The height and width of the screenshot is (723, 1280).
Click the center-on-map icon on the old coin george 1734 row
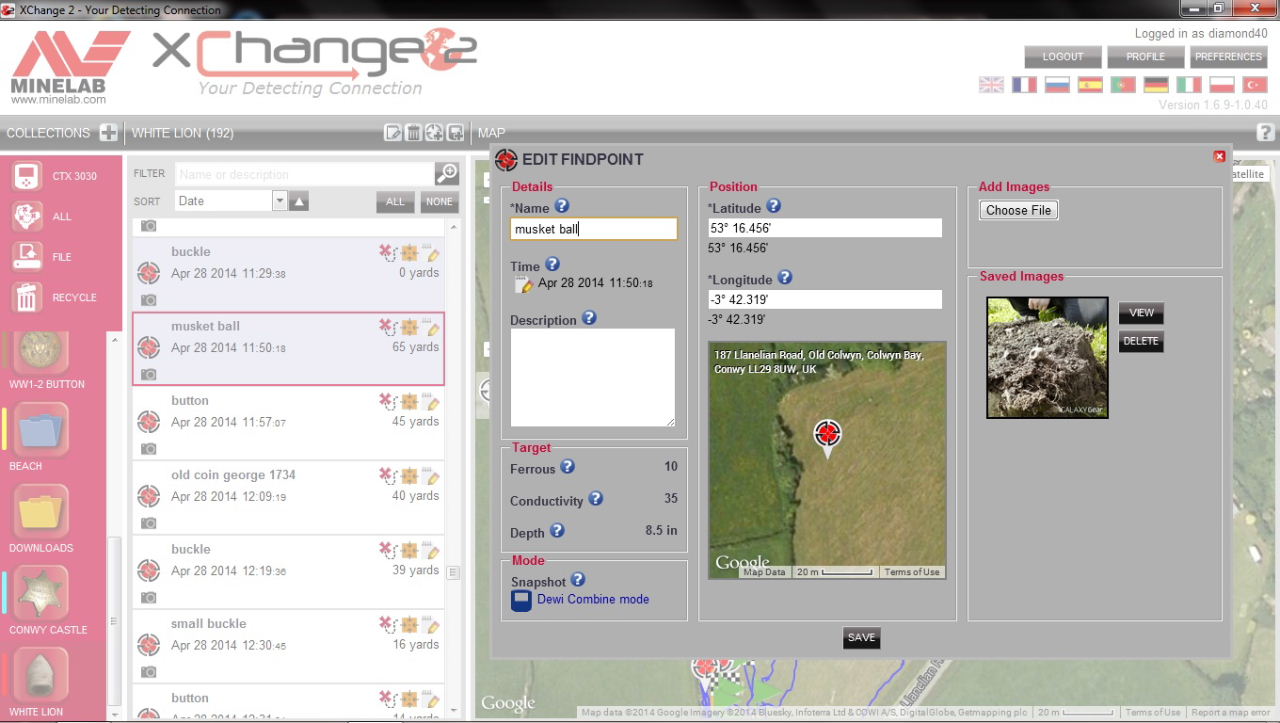tap(410, 476)
